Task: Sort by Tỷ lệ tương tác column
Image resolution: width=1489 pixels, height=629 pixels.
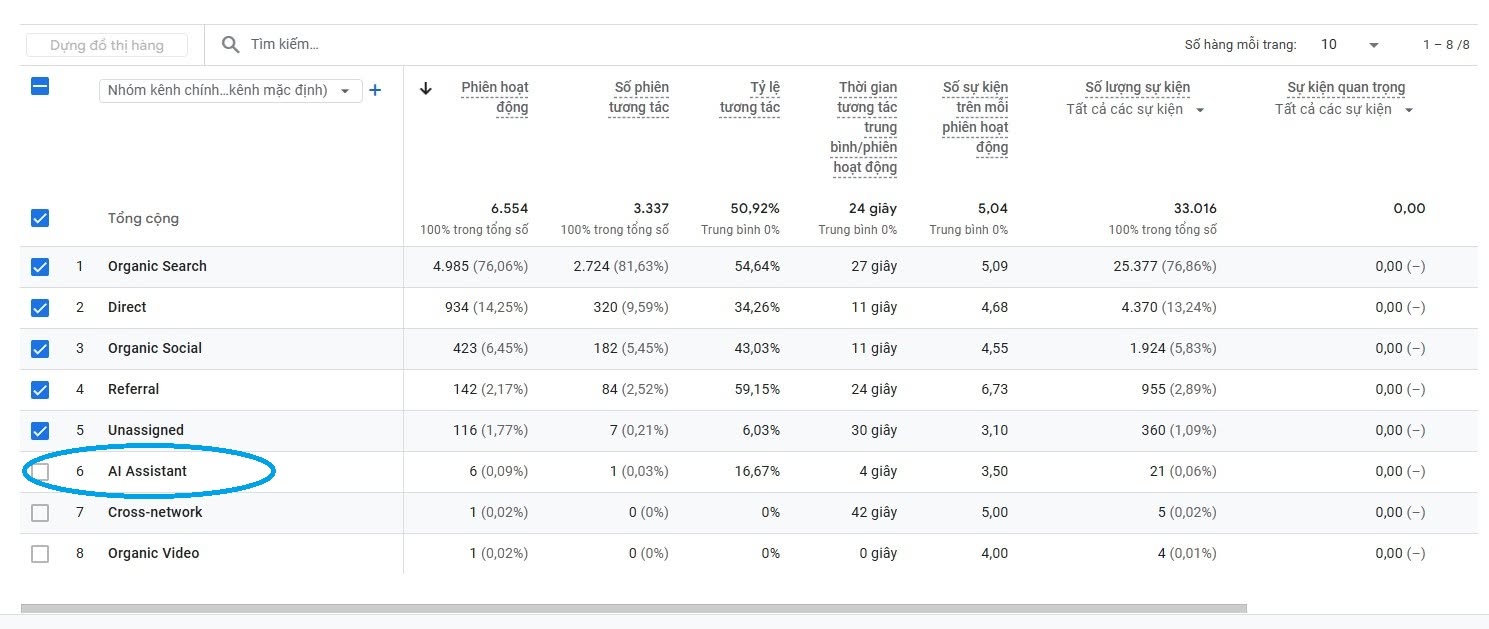Action: click(750, 97)
